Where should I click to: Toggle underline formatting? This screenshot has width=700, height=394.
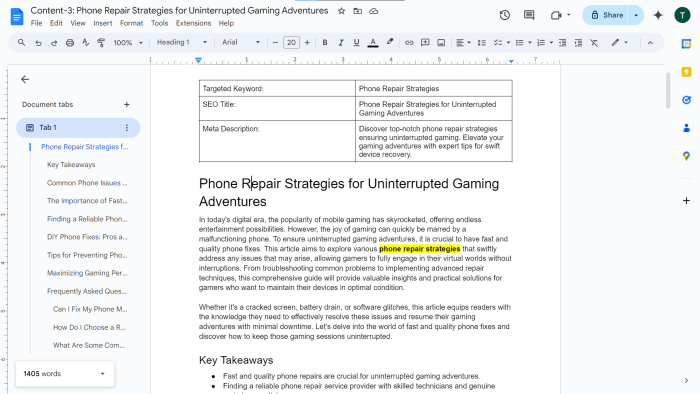coord(356,42)
